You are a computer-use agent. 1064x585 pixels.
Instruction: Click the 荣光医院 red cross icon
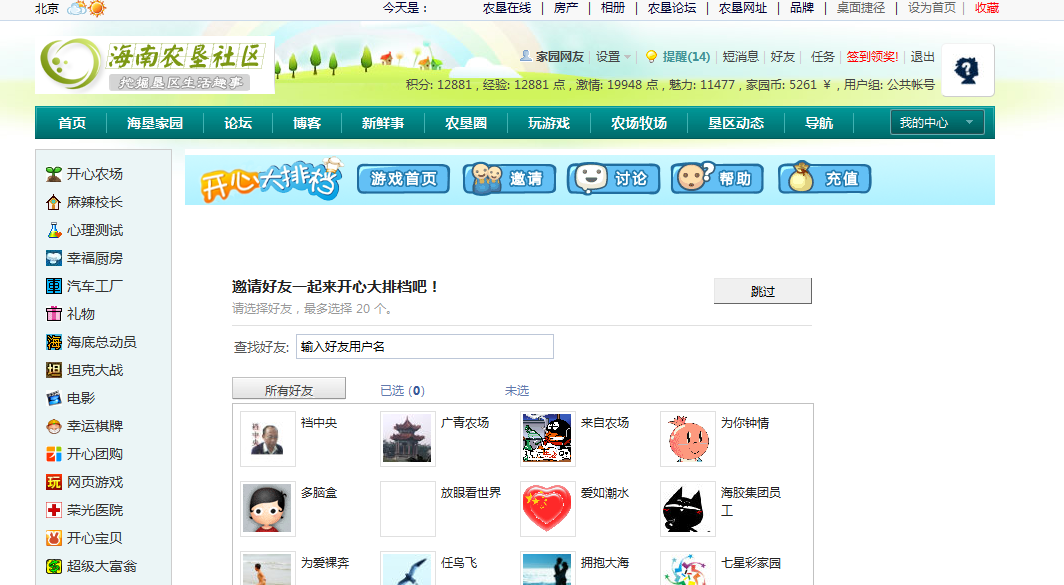coord(54,510)
